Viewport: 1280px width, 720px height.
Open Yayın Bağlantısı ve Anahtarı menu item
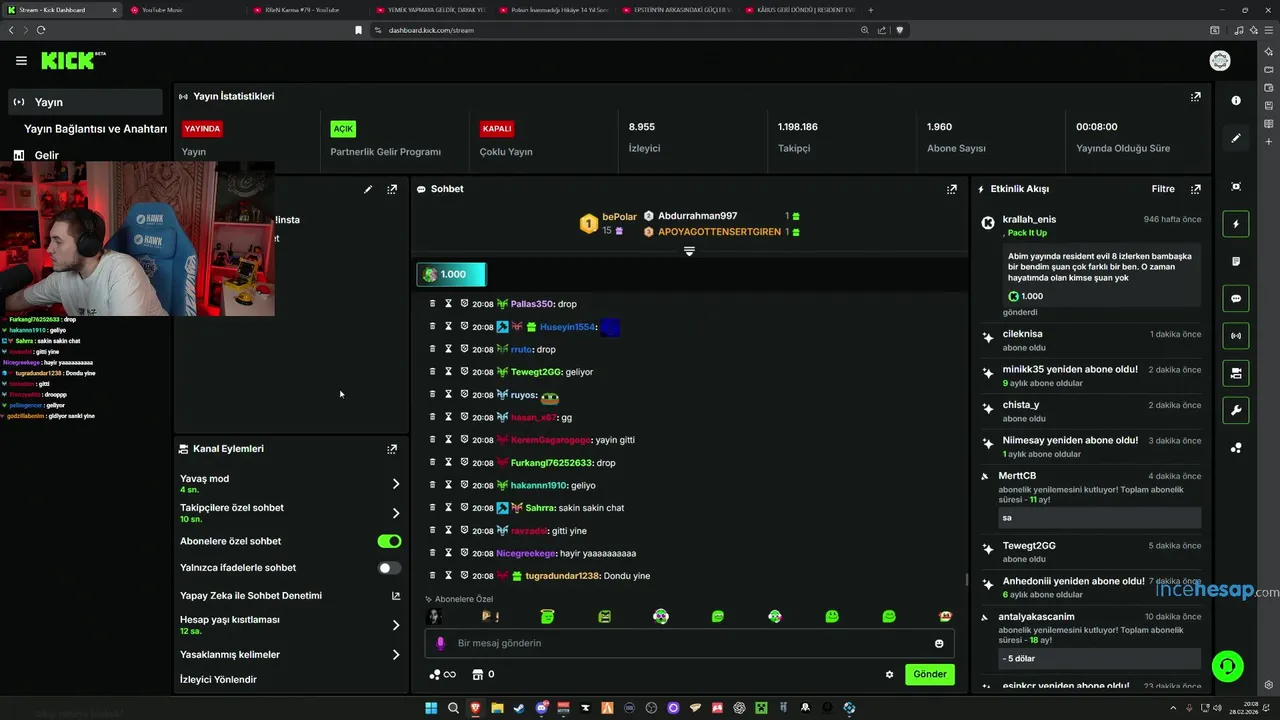[x=95, y=129]
